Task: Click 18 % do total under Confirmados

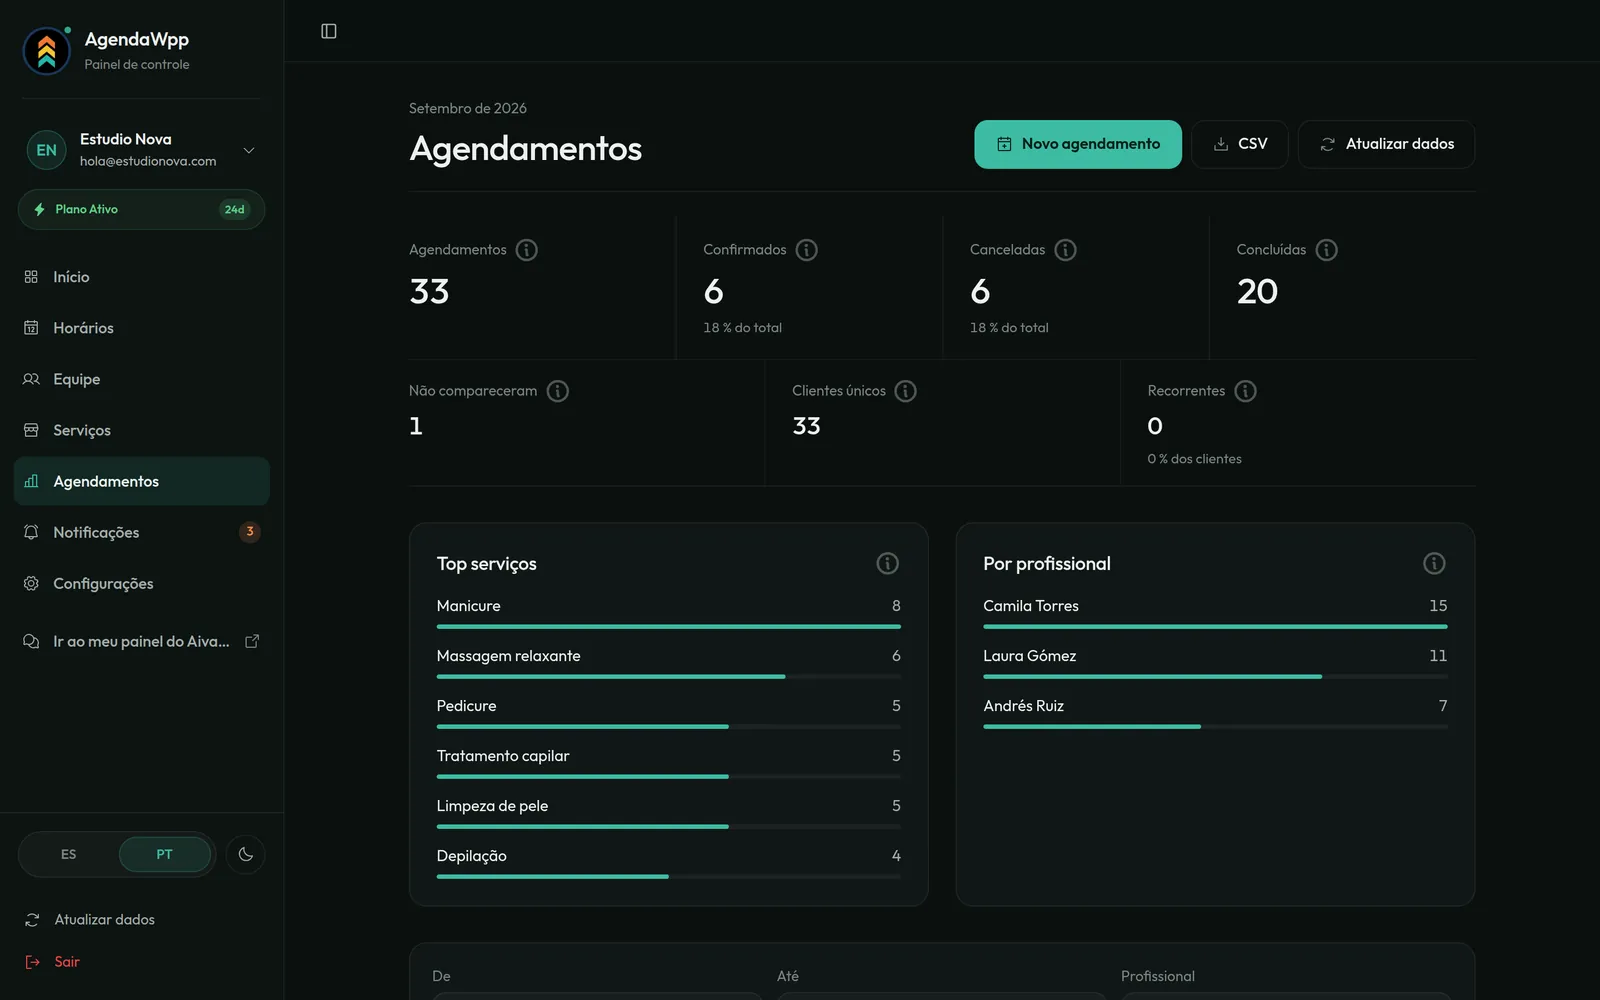Action: 743,328
